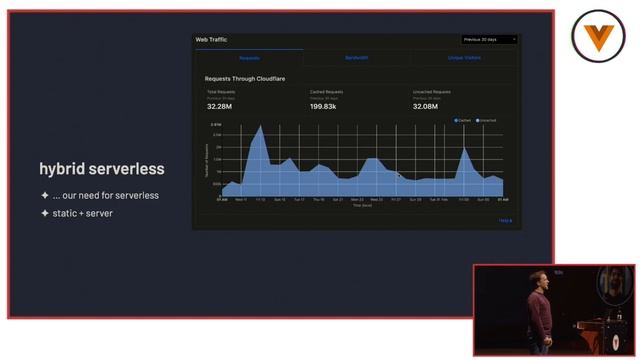Click the Uncached Requests label
Image resolution: width=640 pixels, height=360 pixels.
coord(431,92)
